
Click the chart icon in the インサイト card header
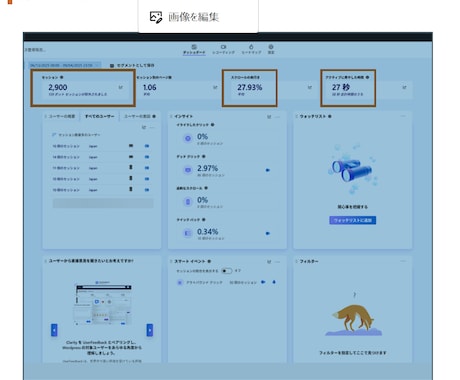(x=269, y=117)
